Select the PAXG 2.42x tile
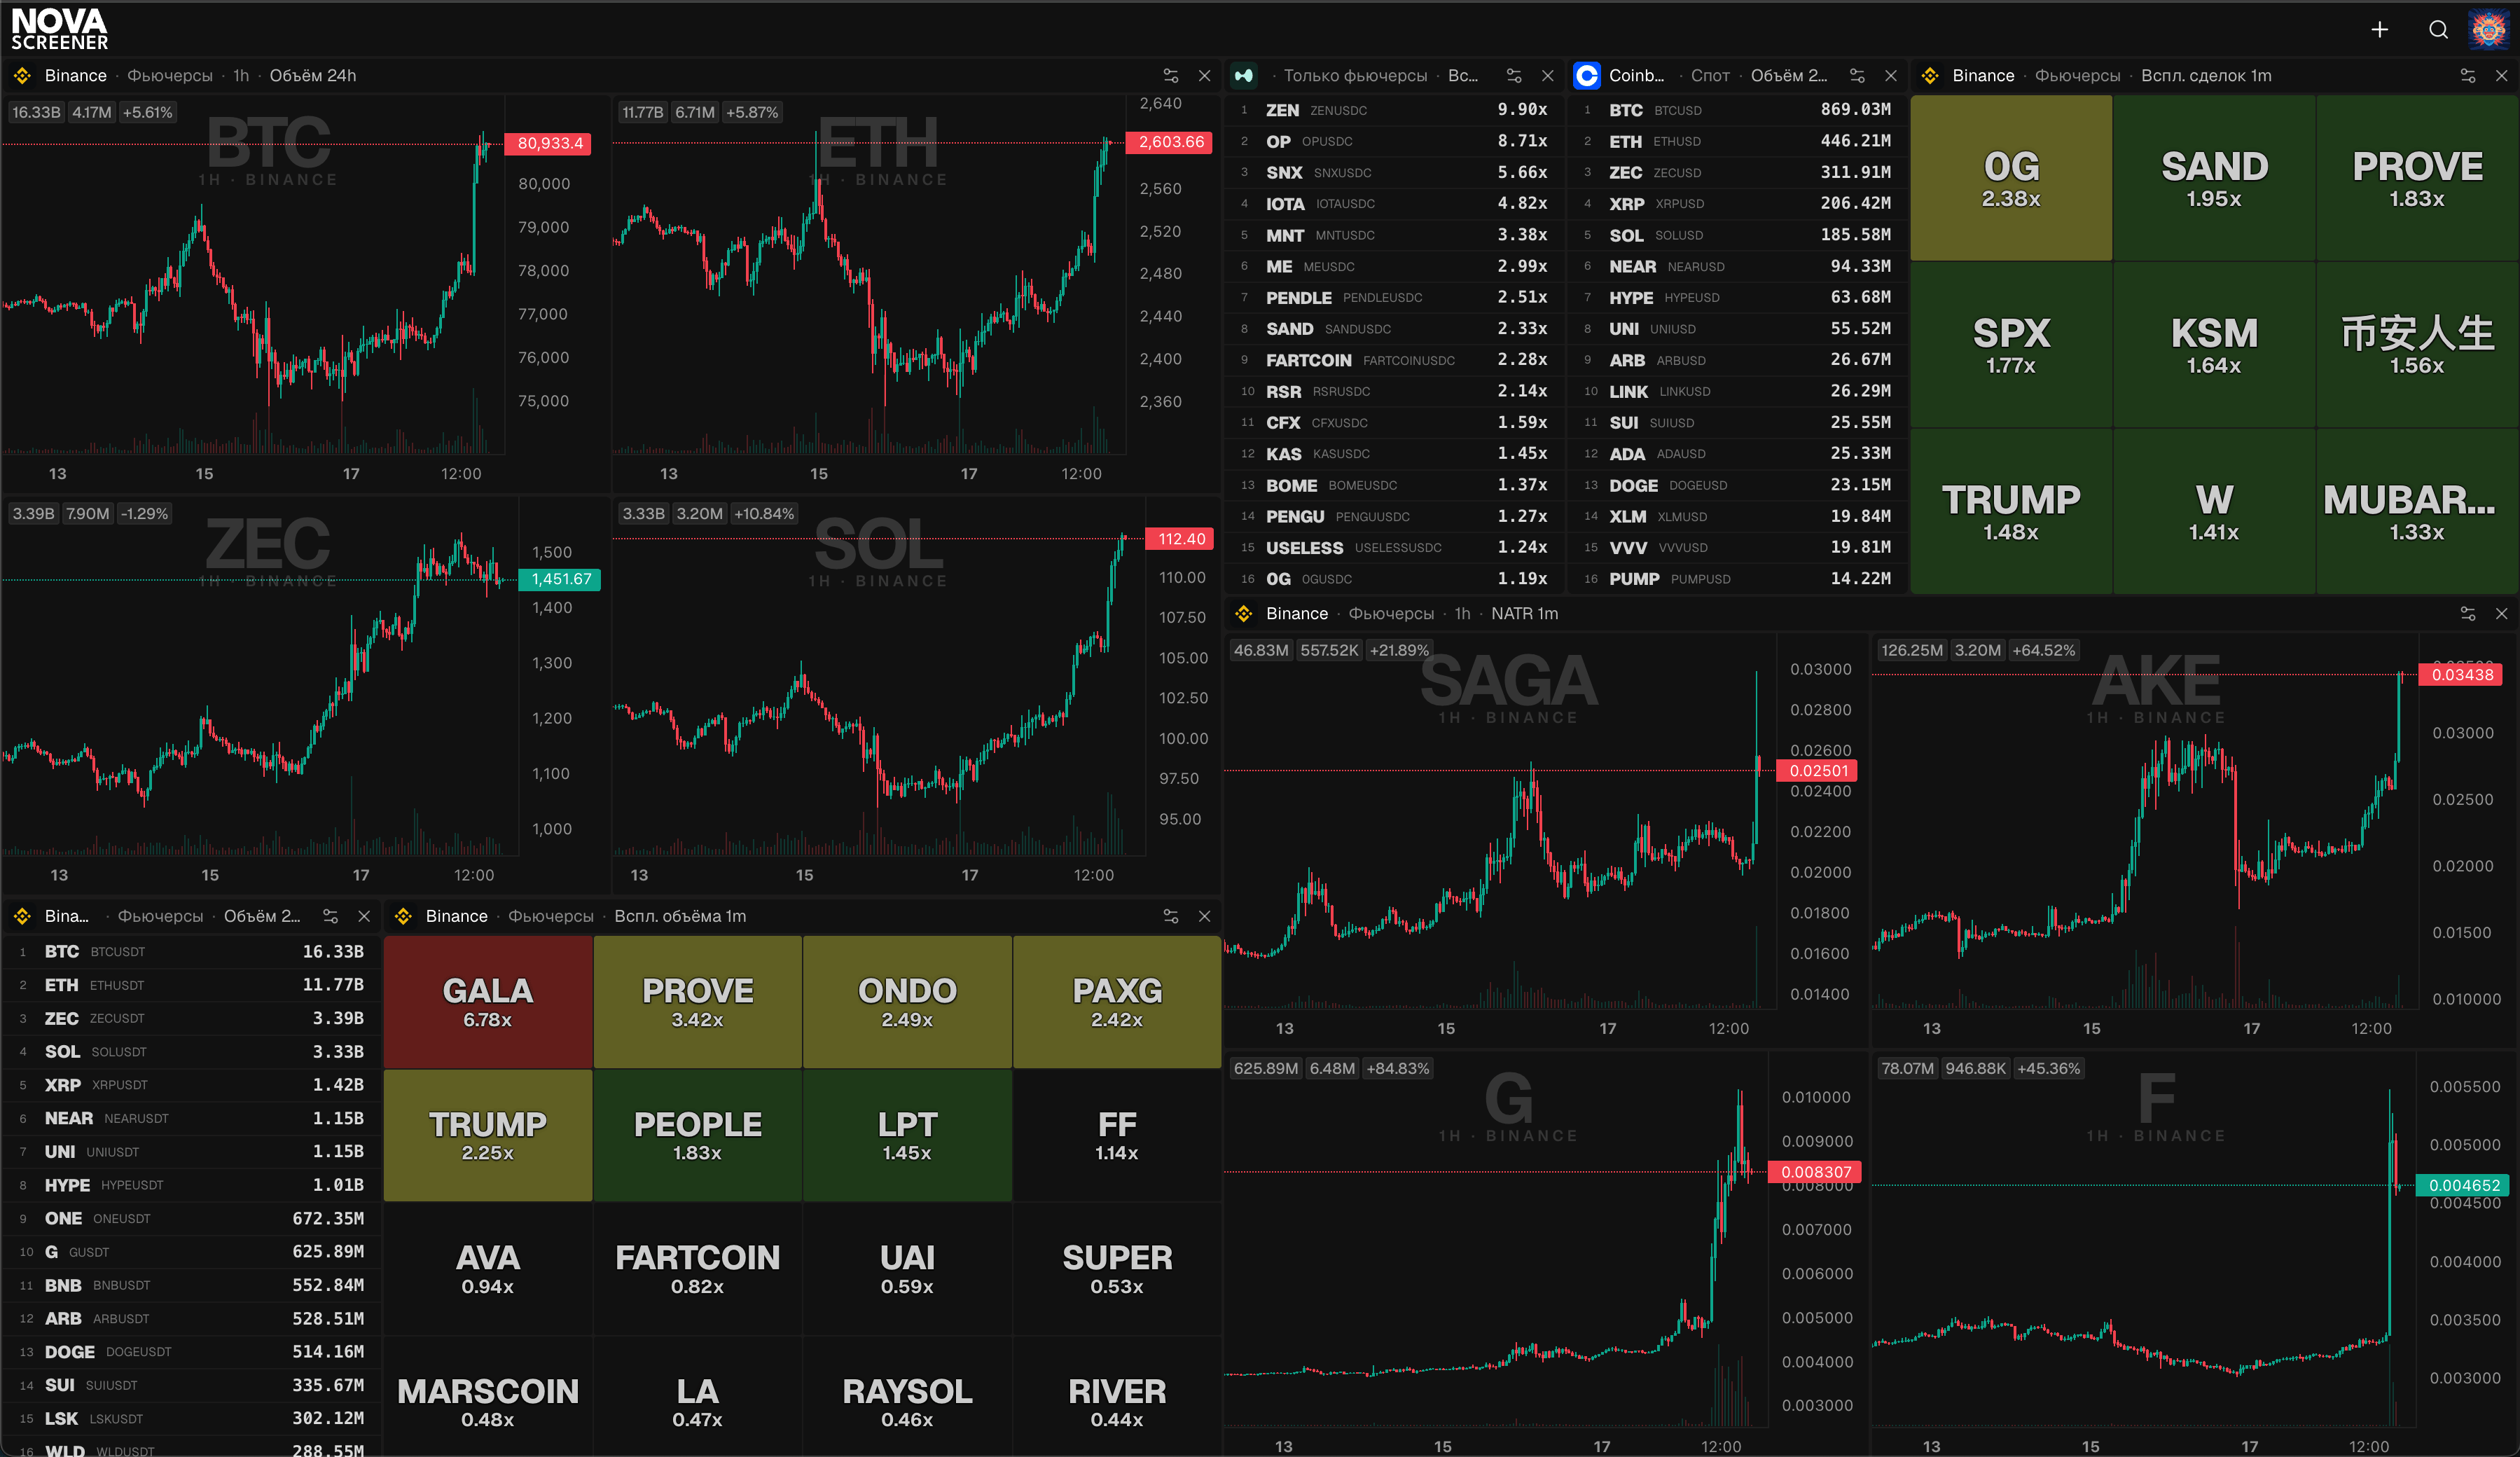 (1117, 1002)
